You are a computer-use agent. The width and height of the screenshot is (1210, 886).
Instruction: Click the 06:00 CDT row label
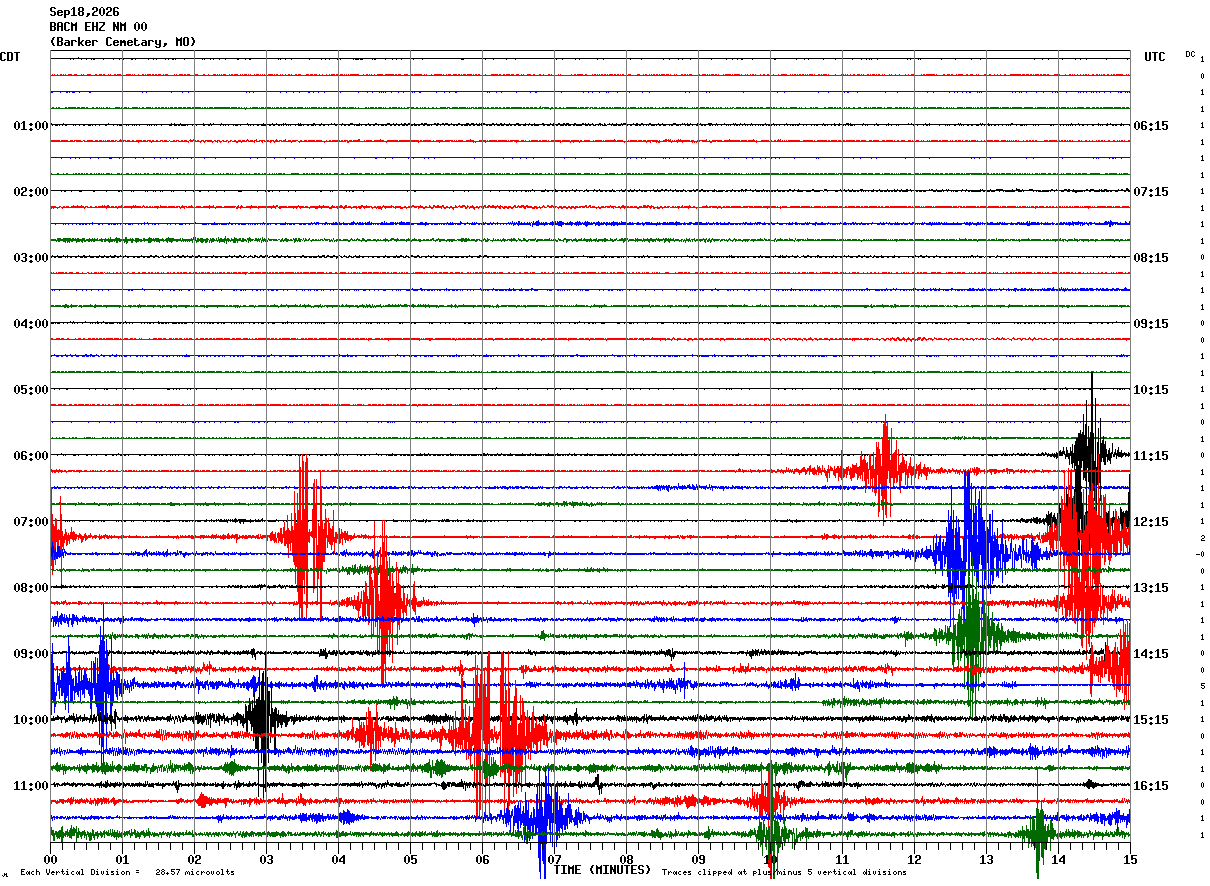[x=31, y=456]
